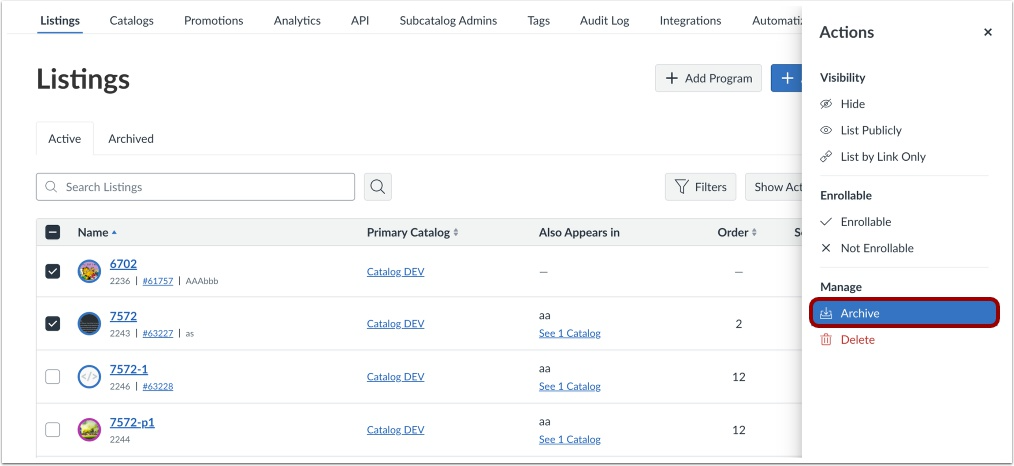
Task: Open the #63227 link
Action: pos(158,334)
